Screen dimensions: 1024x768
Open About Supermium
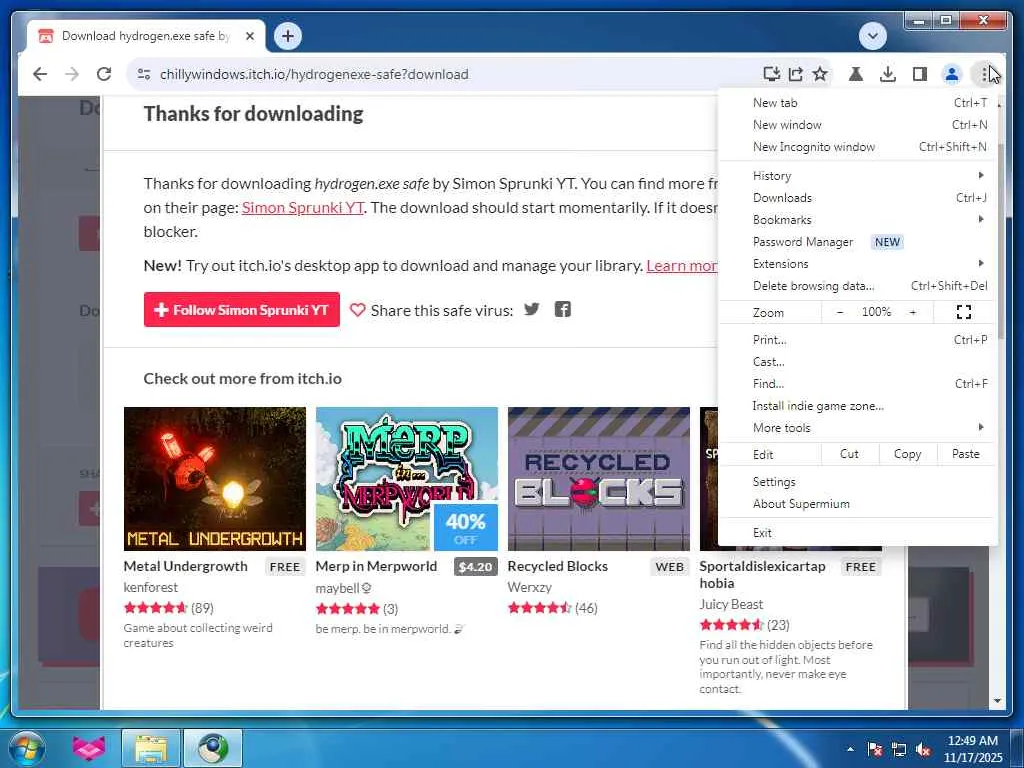(857, 504)
